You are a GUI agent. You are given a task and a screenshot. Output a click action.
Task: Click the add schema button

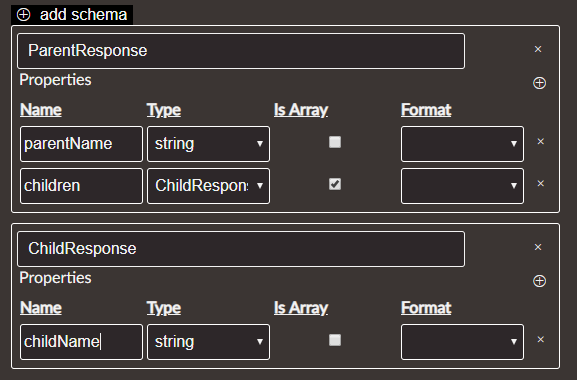(x=72, y=15)
